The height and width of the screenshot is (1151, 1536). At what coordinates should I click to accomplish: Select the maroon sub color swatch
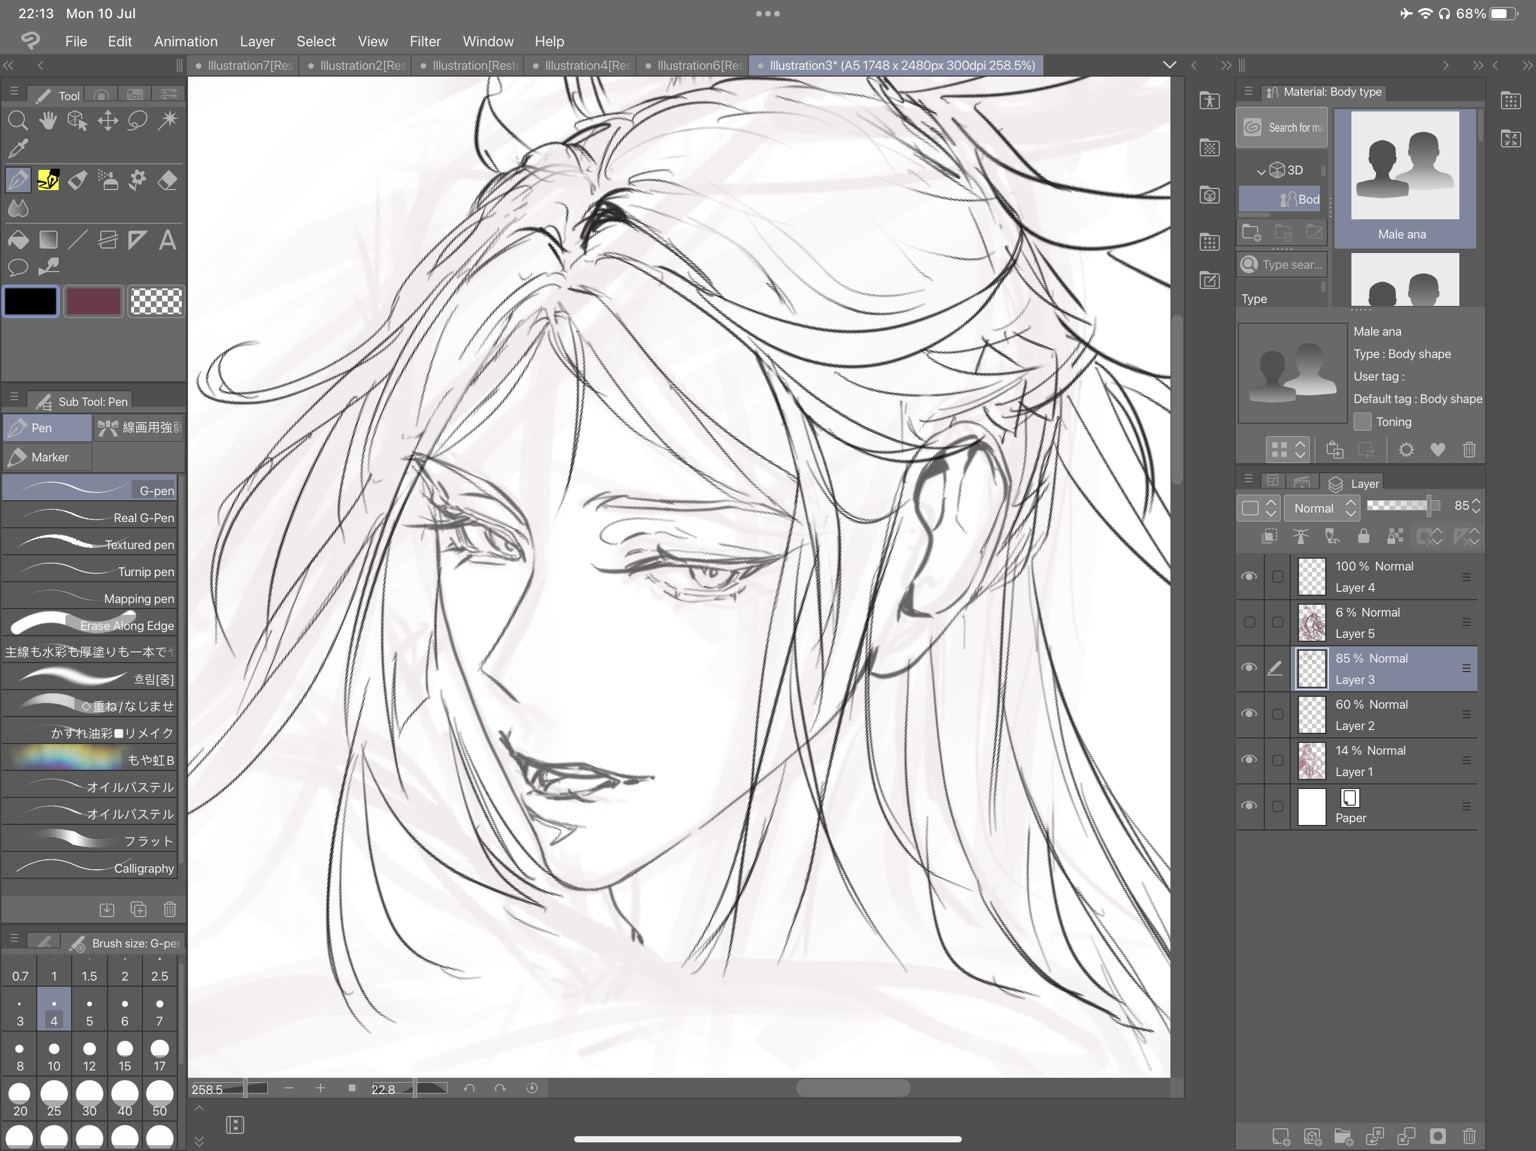93,301
